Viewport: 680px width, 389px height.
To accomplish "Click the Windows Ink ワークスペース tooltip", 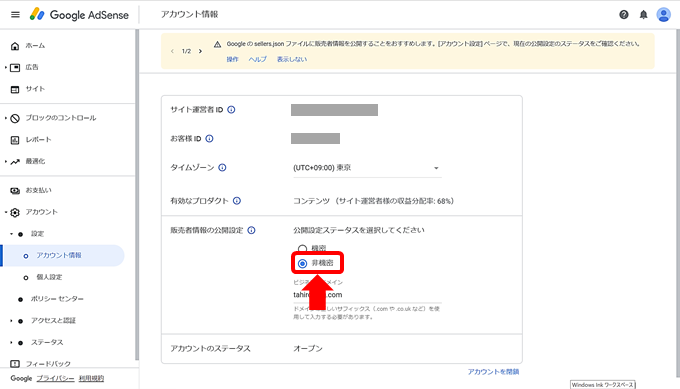I will [x=603, y=385].
